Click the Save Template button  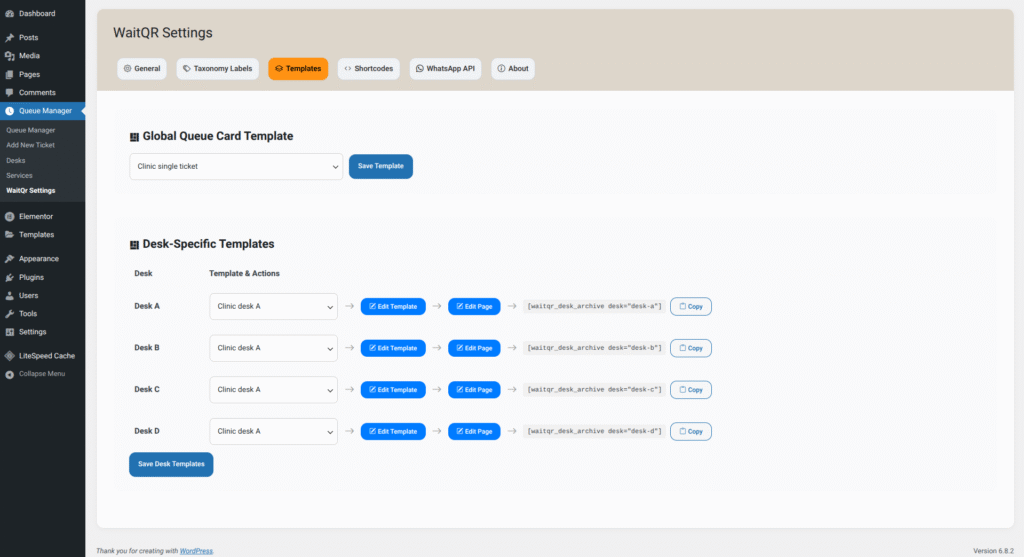[x=381, y=167]
